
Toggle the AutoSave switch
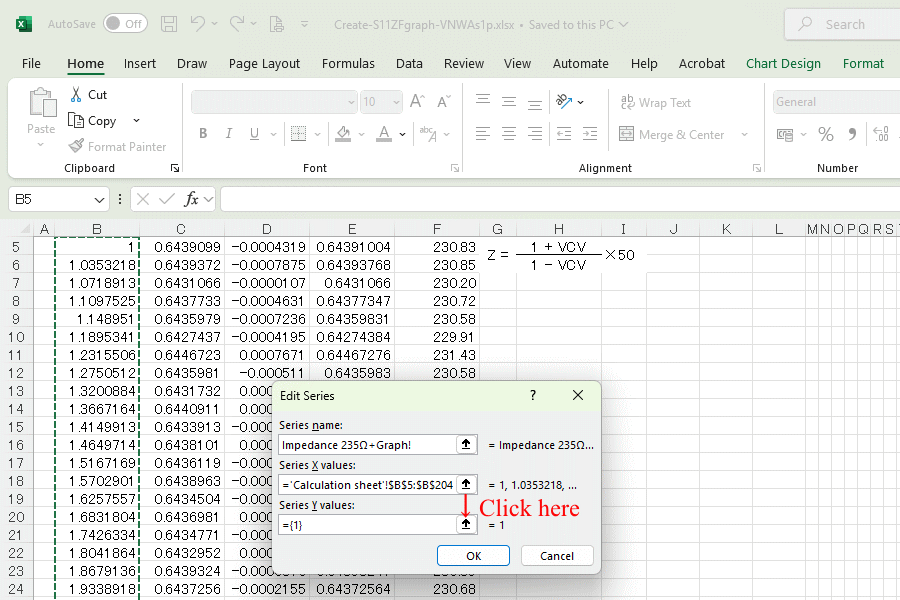tap(125, 24)
